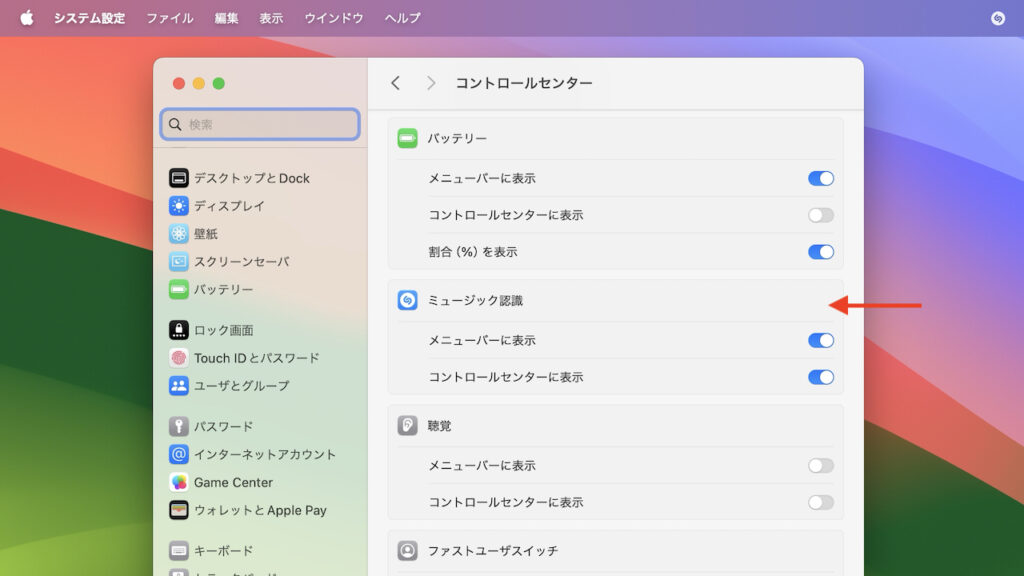
Task: Open Wallet and Apple Pay icon
Action: pyautogui.click(x=179, y=510)
